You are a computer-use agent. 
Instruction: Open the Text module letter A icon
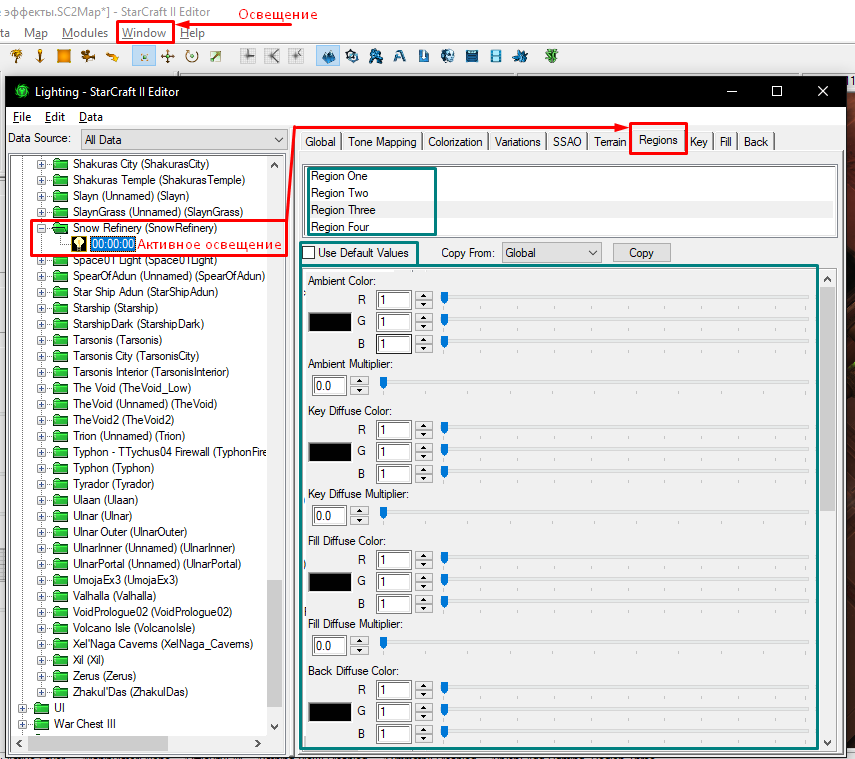click(x=400, y=56)
